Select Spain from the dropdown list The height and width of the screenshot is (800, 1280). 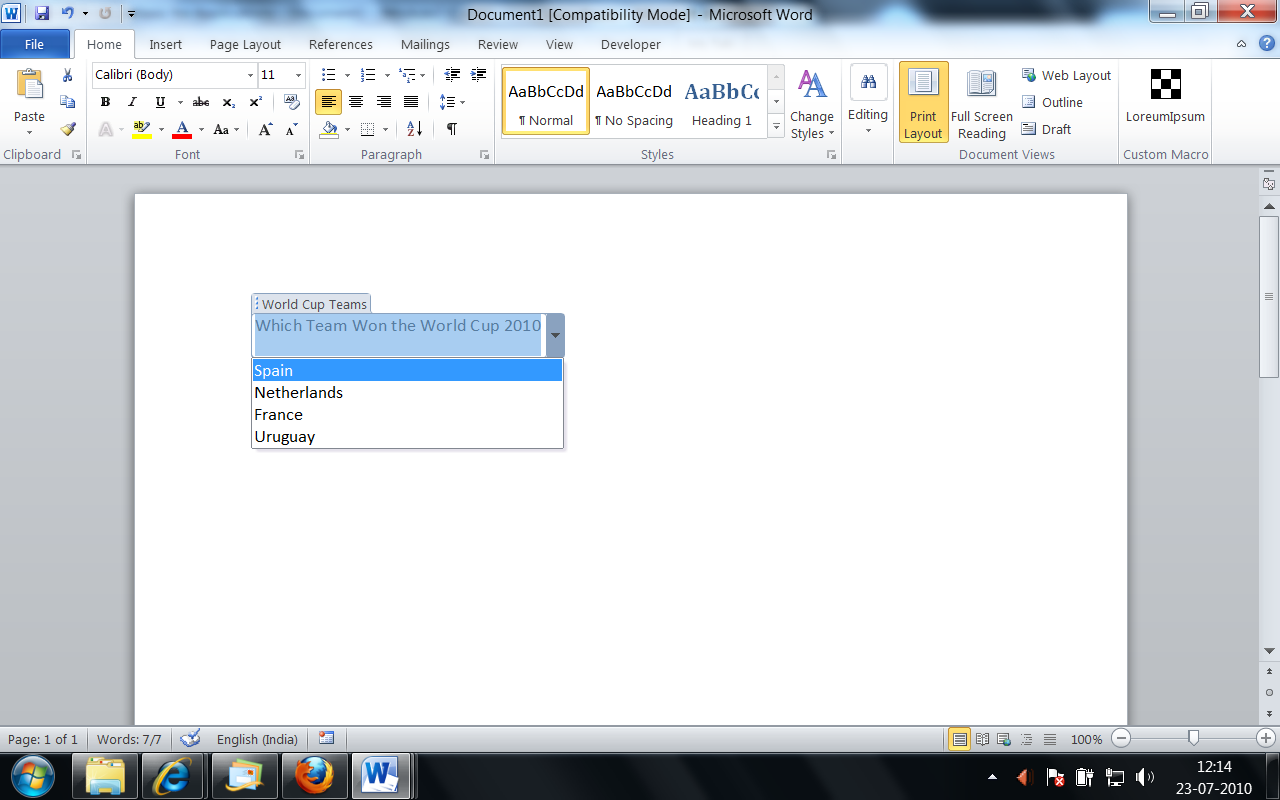pyautogui.click(x=271, y=370)
